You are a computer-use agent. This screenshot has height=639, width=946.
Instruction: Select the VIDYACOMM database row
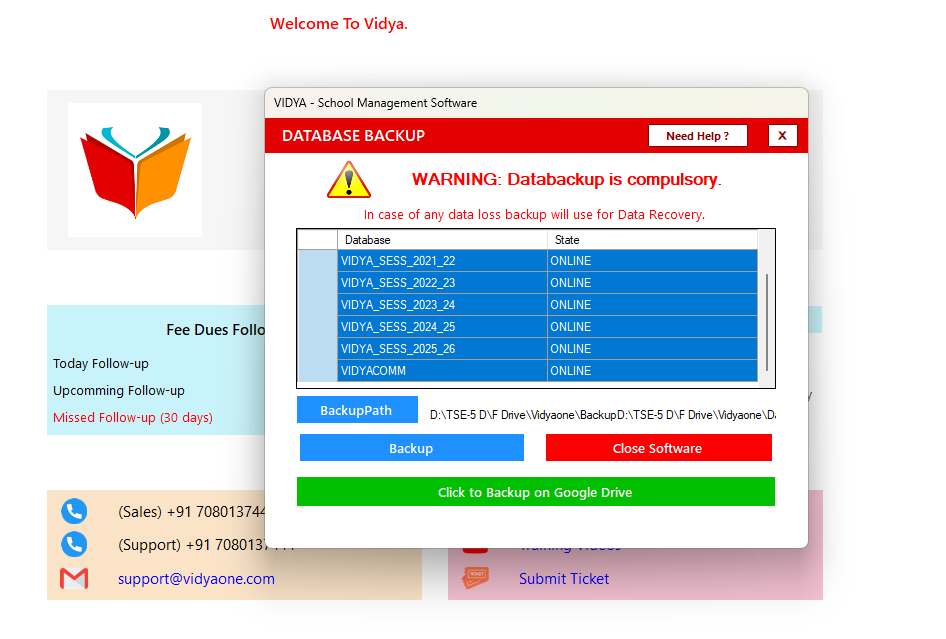(528, 370)
